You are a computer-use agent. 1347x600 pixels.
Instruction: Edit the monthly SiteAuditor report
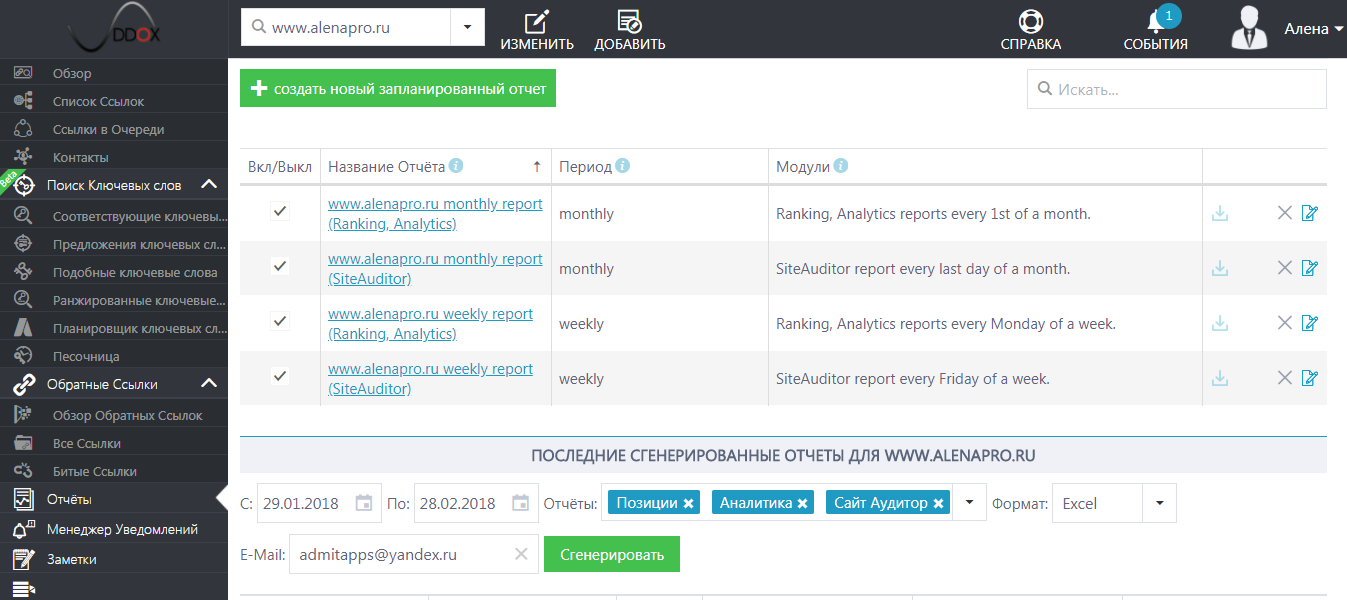[1310, 268]
